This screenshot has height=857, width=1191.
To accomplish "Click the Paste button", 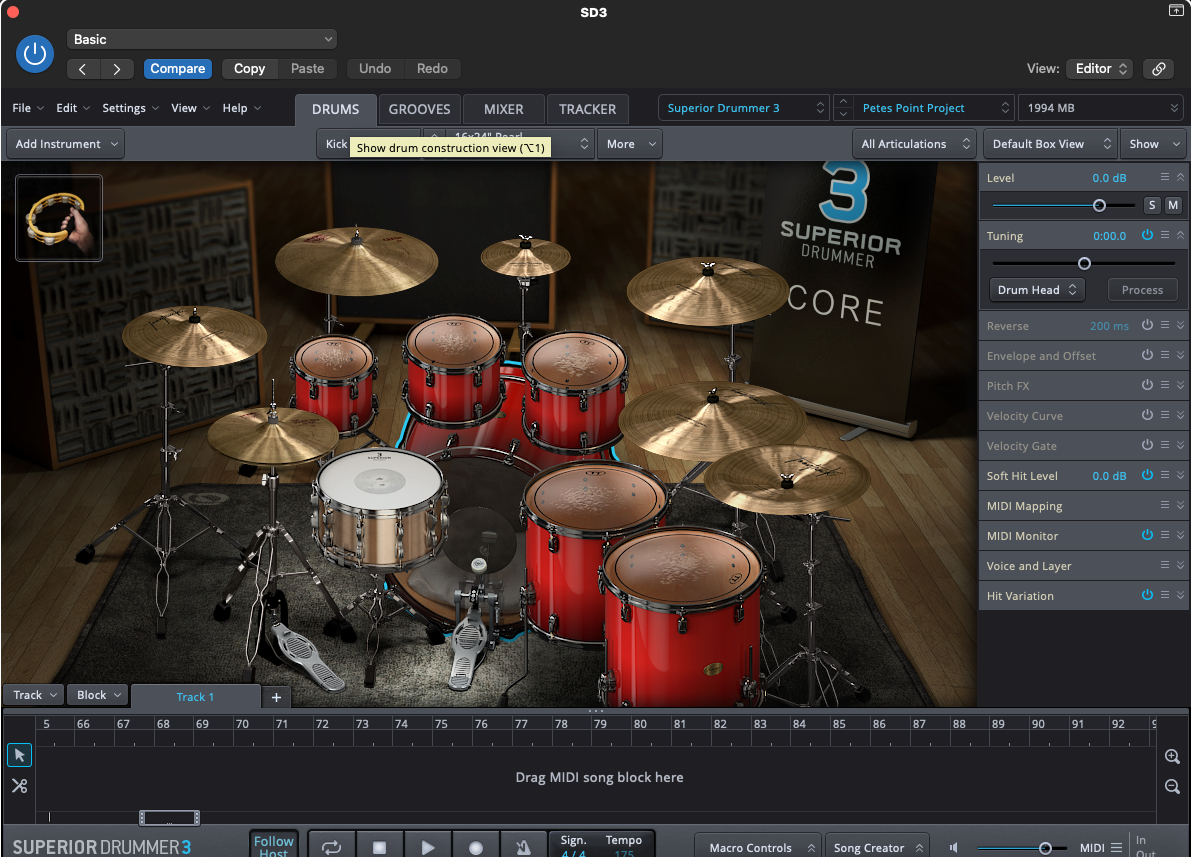I will tap(308, 68).
